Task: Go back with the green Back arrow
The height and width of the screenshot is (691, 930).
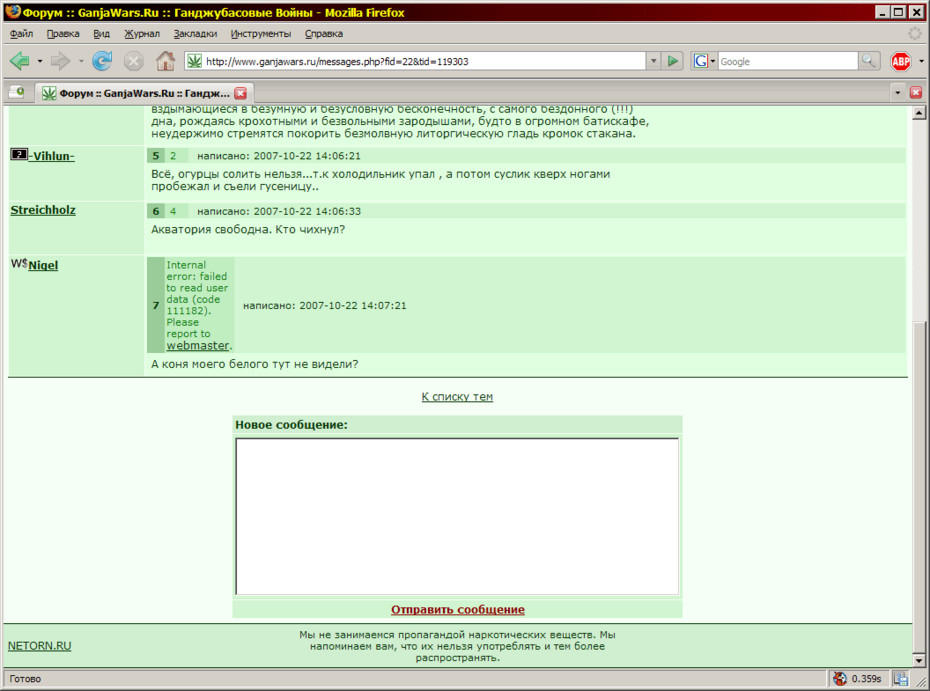Action: 20,60
